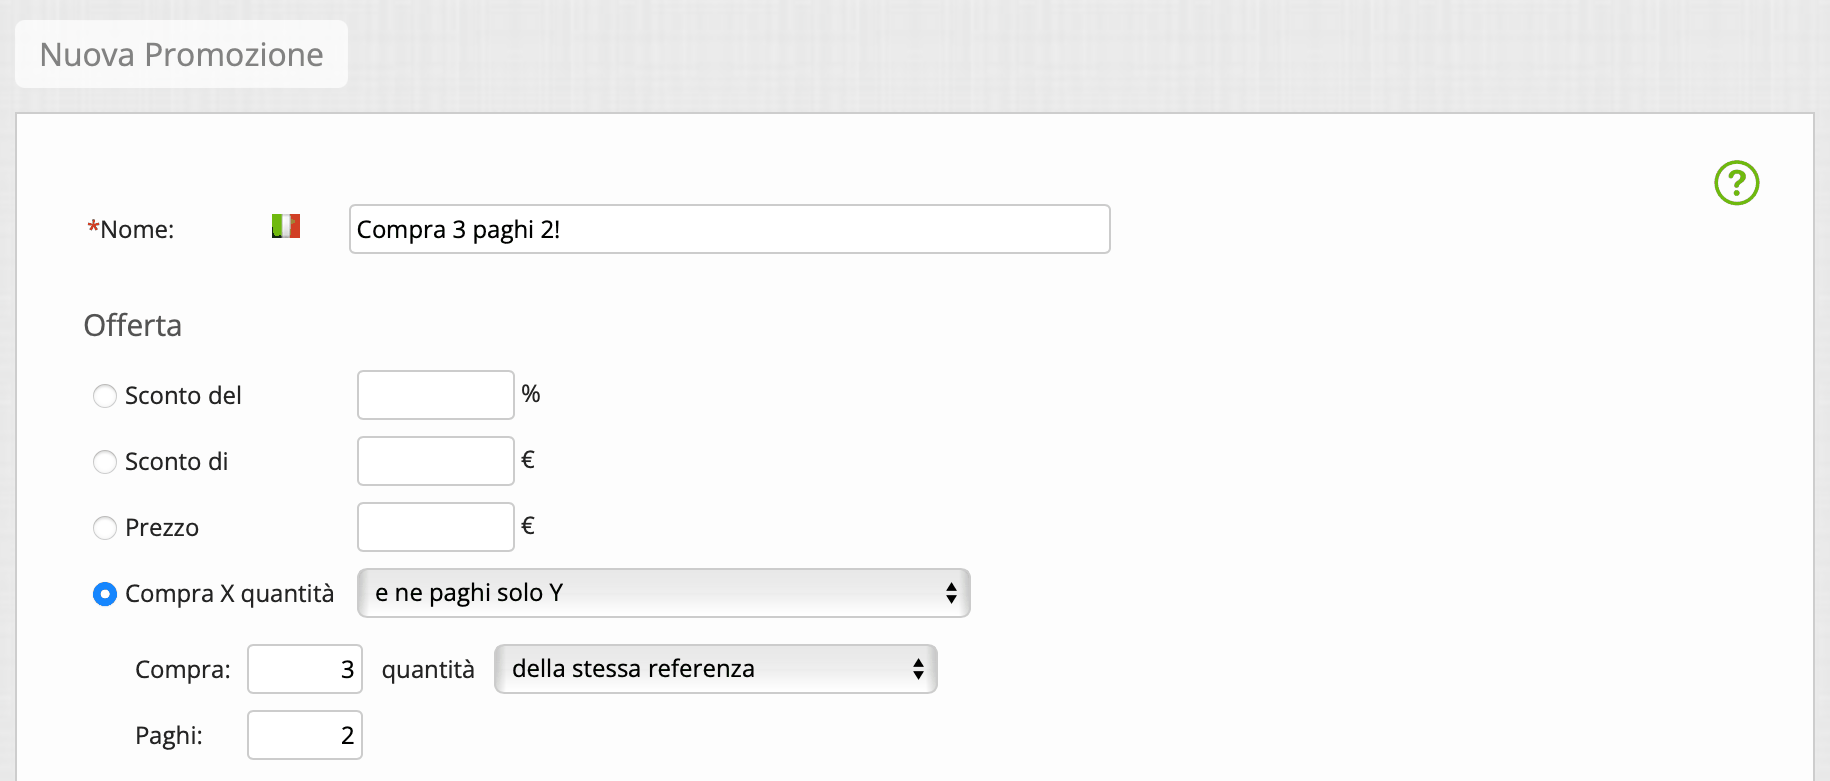1830x781 pixels.
Task: Click the percentage discount input field
Action: [436, 395]
